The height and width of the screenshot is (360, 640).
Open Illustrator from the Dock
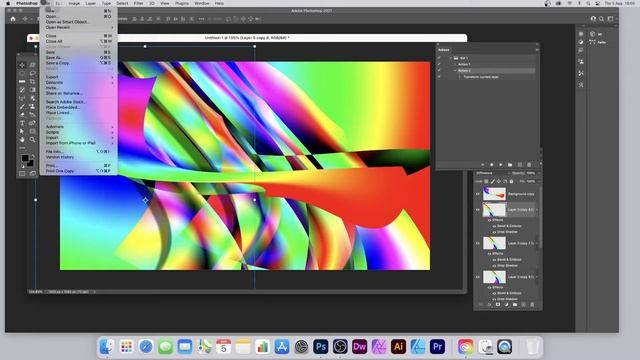point(398,347)
